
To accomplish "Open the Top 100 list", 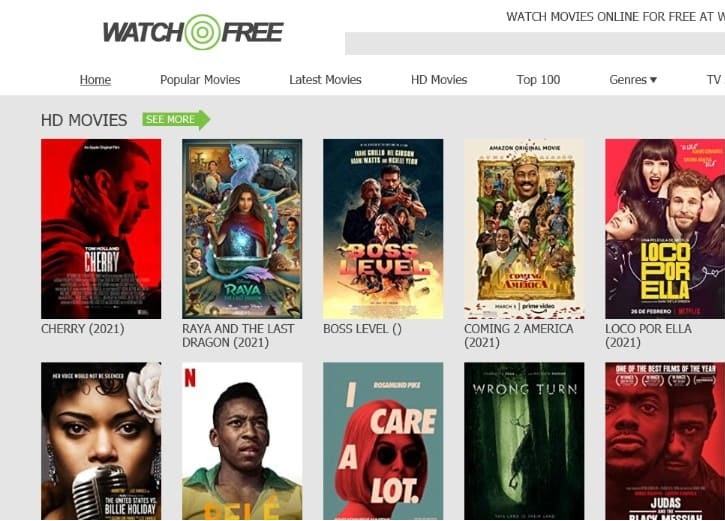I will [x=538, y=80].
